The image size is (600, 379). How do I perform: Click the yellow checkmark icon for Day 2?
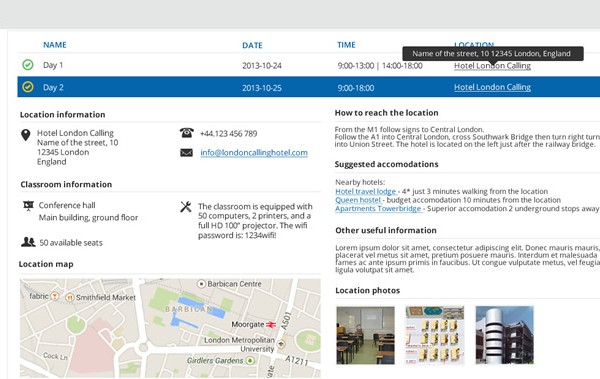click(28, 87)
